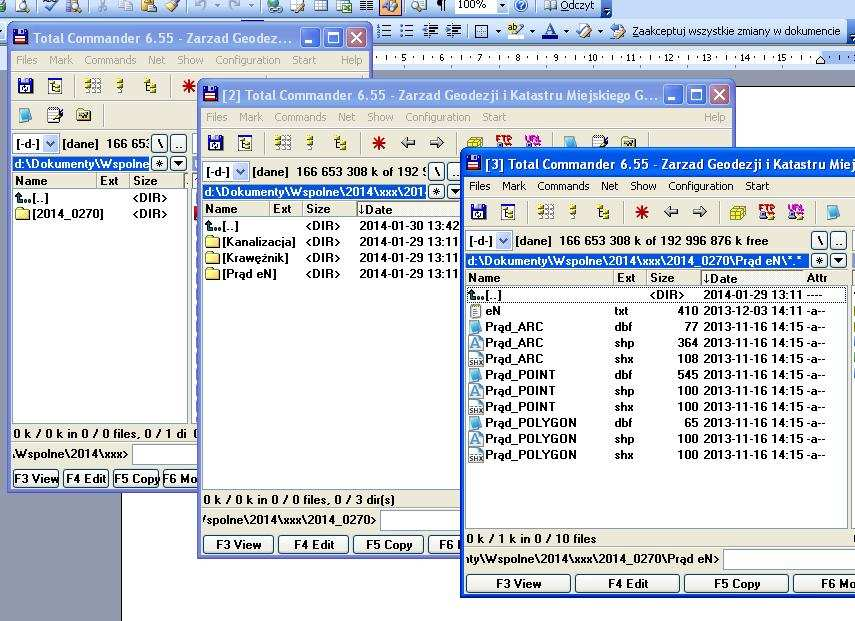Viewport: 855px width, 621px height.
Task: Click brief view icon in first Total Commander window
Action: click(92, 86)
